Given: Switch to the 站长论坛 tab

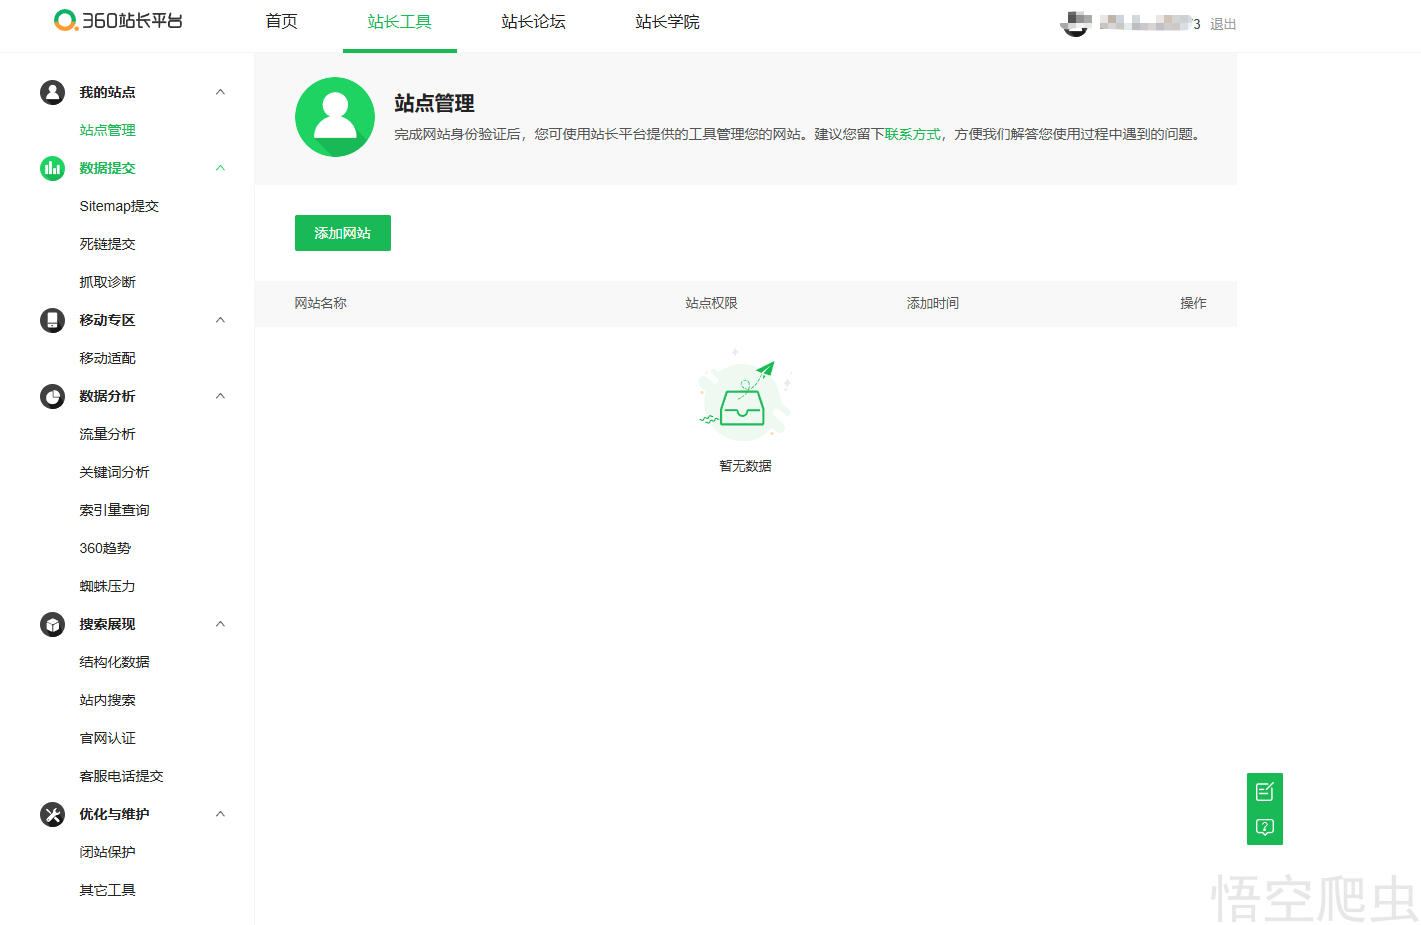Looking at the screenshot, I should click(533, 22).
